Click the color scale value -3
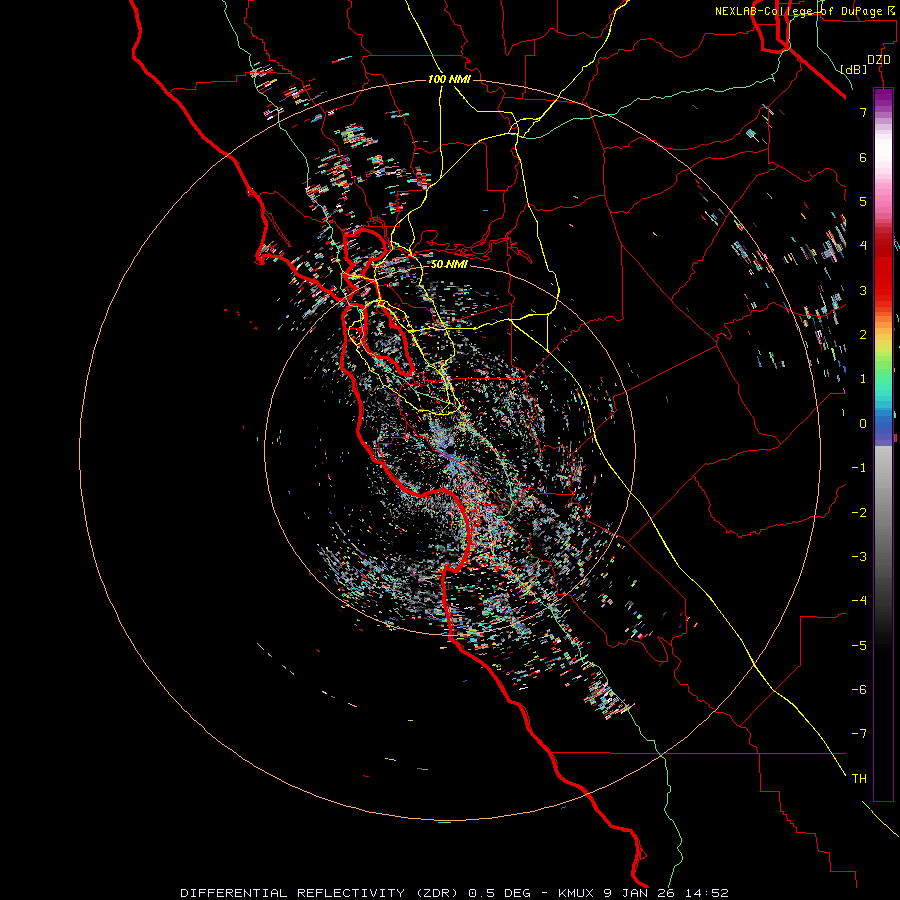Image resolution: width=900 pixels, height=900 pixels. pos(859,557)
